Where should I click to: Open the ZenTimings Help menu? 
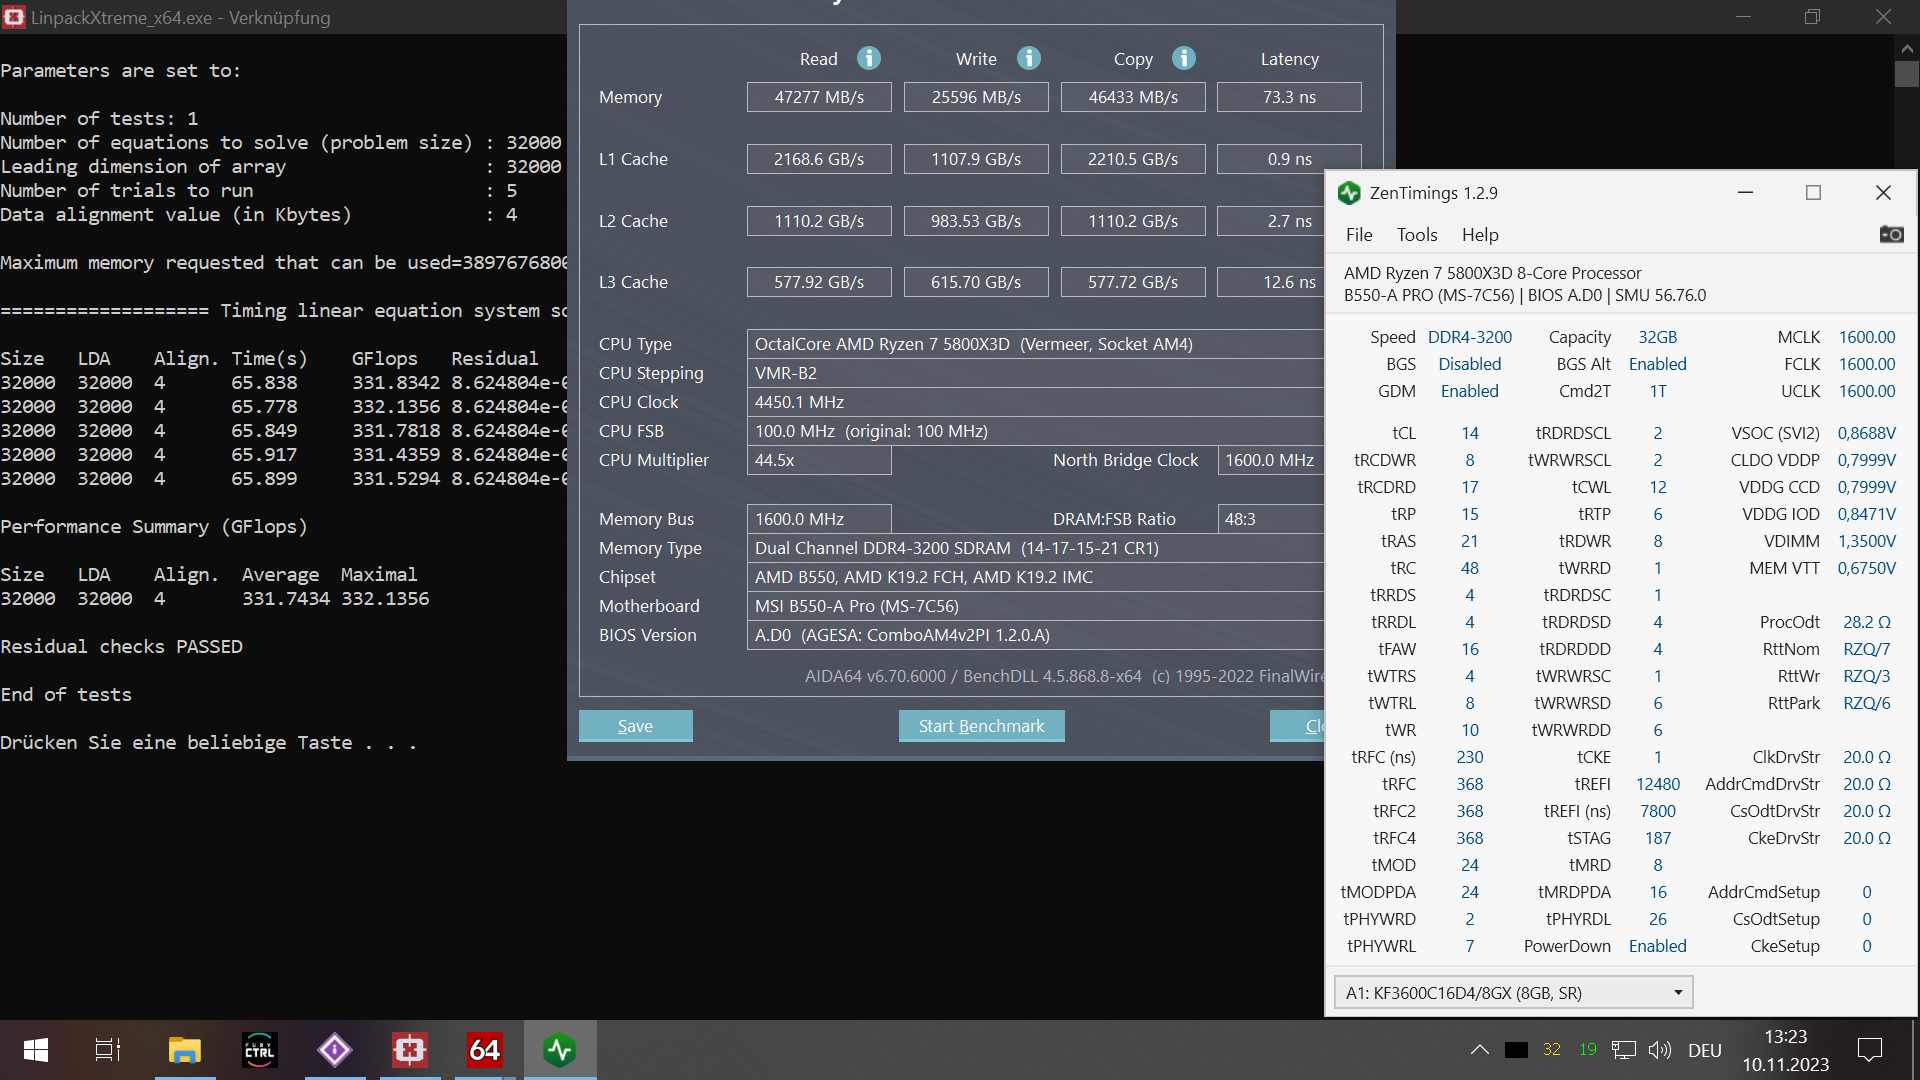coord(1479,234)
